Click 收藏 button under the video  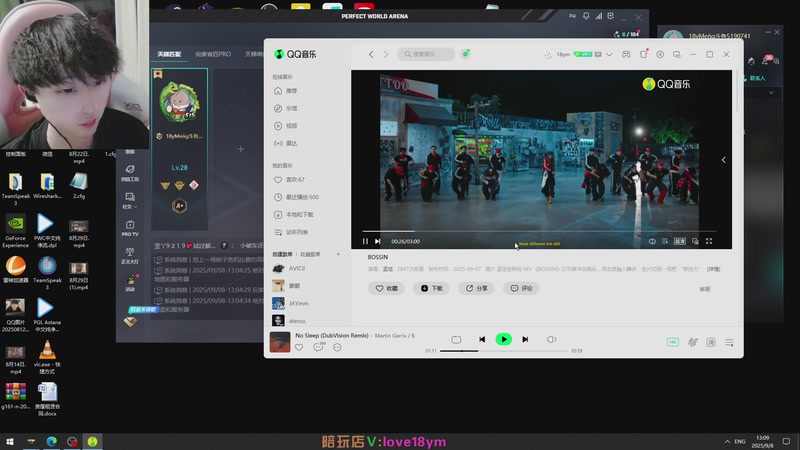386,288
